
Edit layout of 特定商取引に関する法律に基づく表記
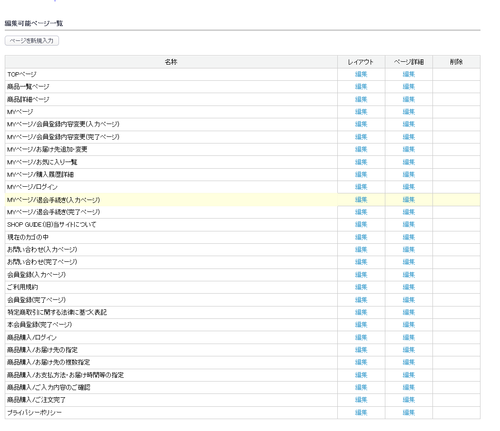click(361, 312)
